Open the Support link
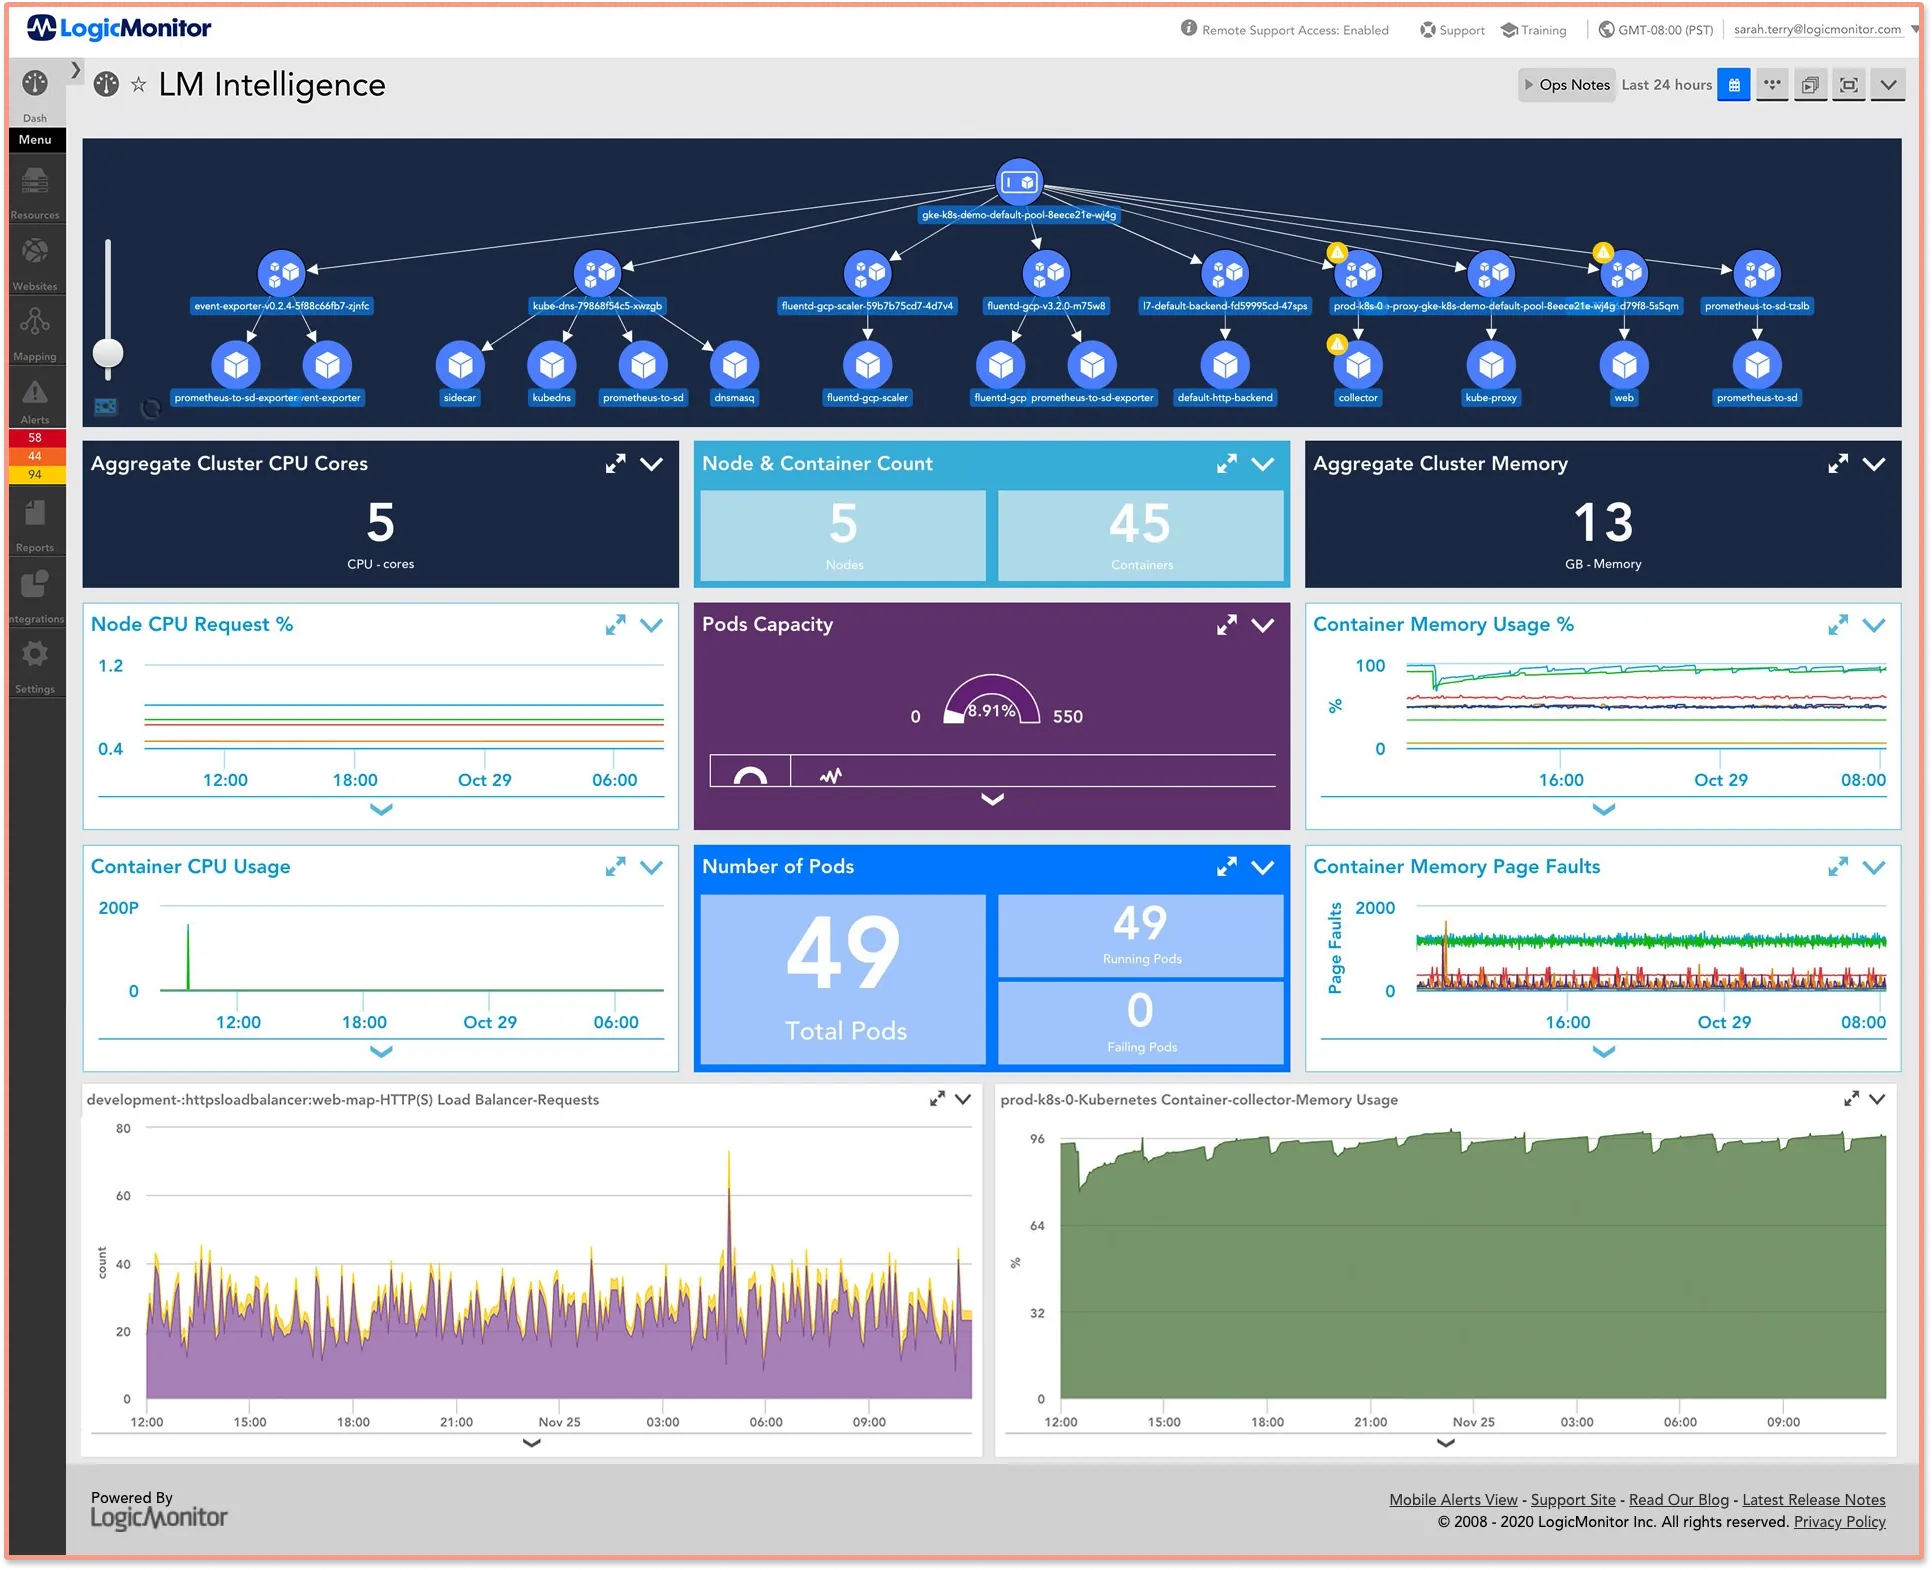Screen dimensions: 1932x1570 (x=1453, y=30)
